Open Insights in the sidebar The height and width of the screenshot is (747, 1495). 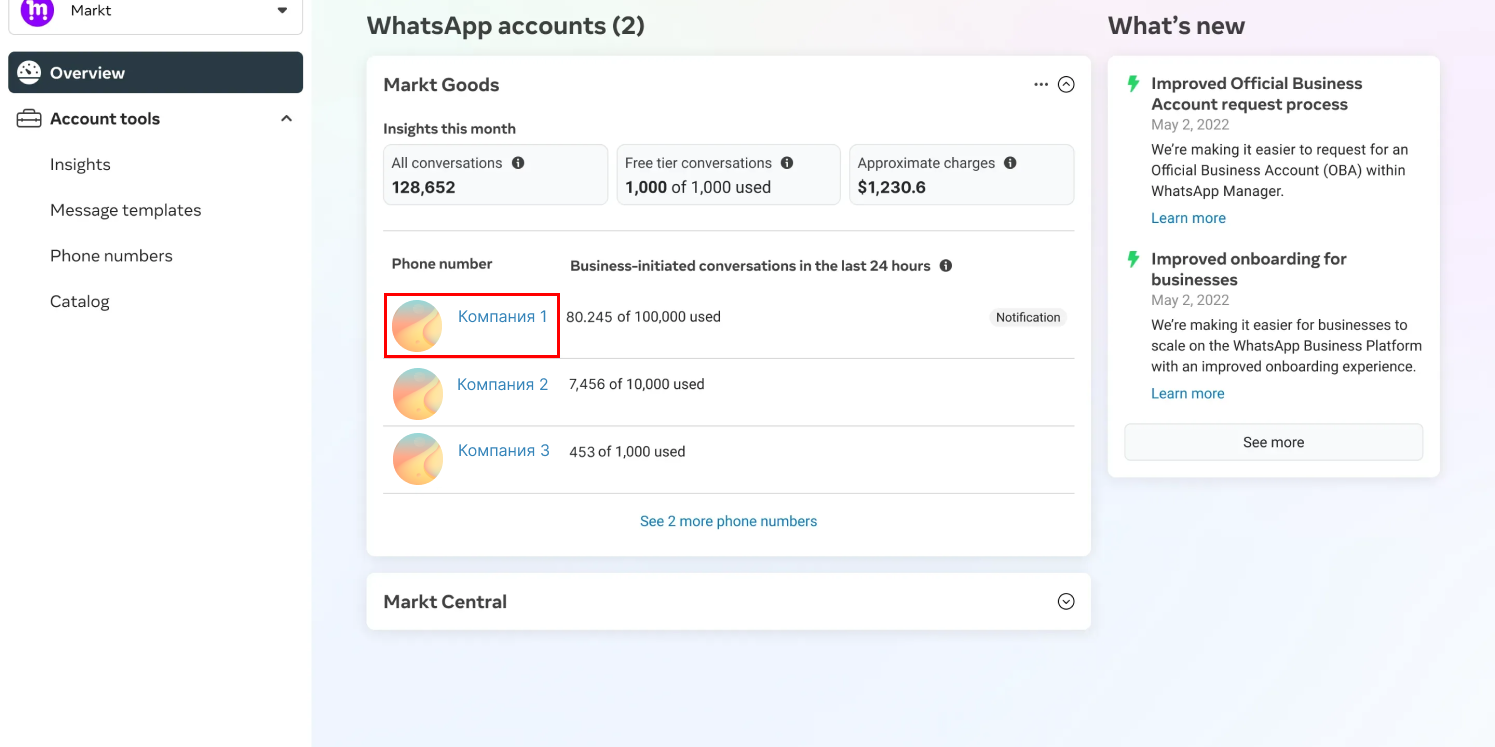80,165
